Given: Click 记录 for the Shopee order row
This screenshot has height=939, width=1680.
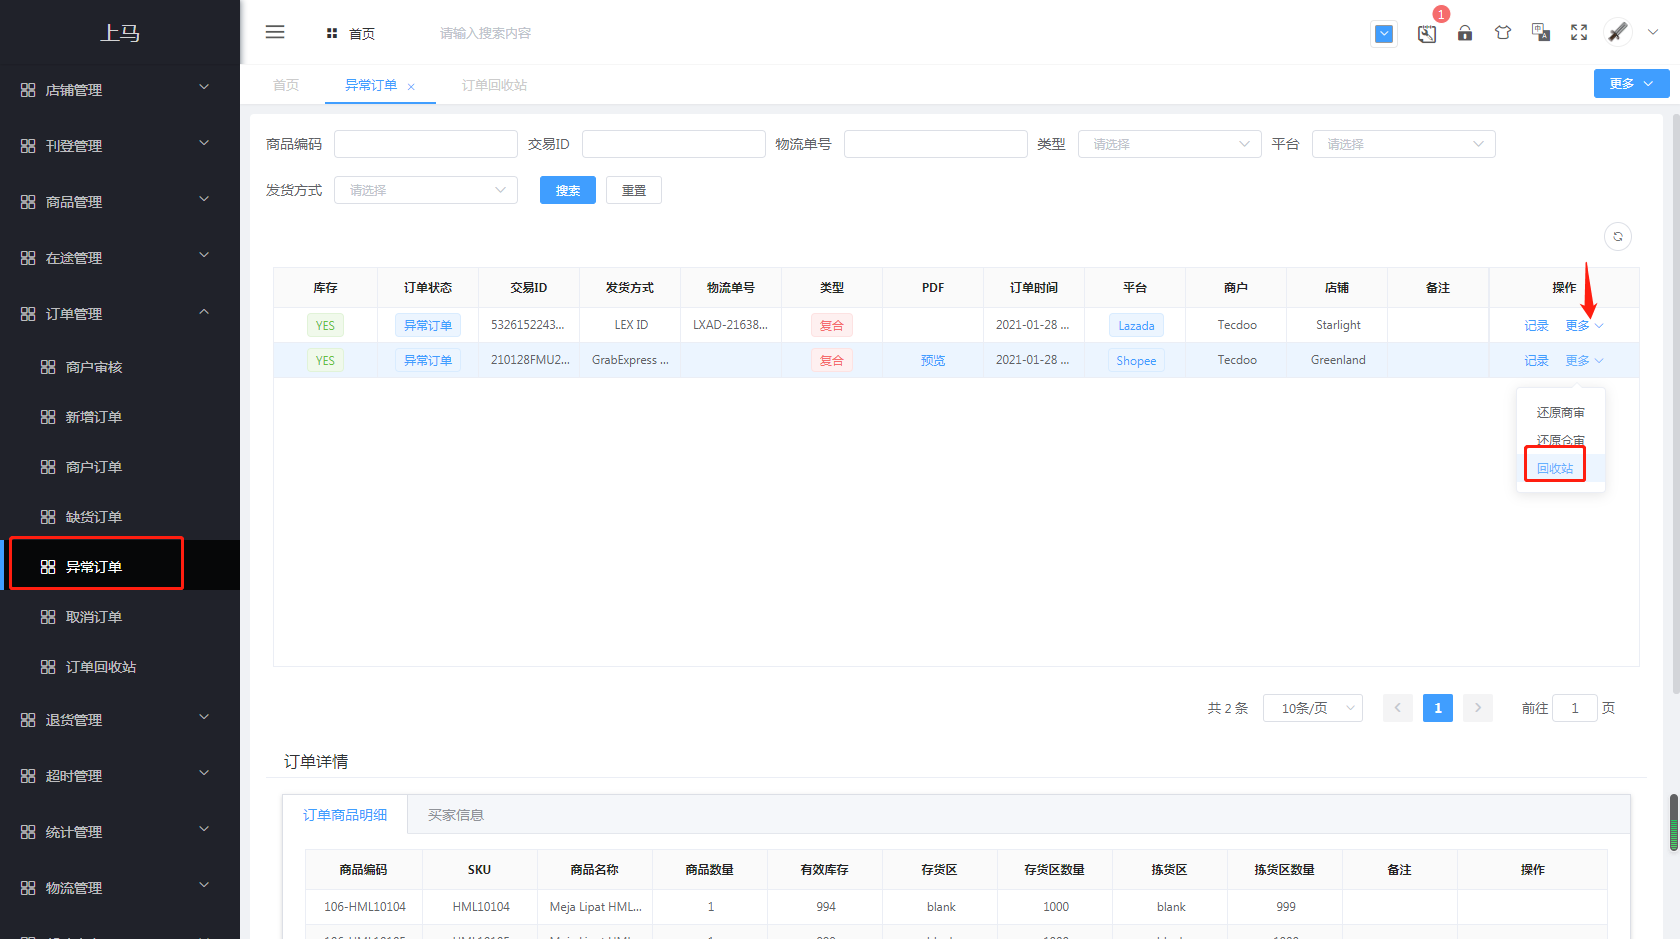Looking at the screenshot, I should (1536, 361).
